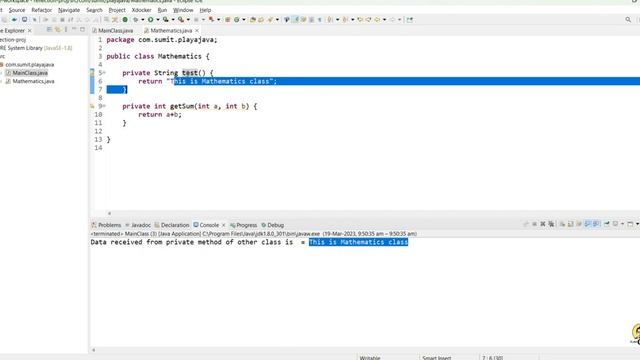The height and width of the screenshot is (360, 640).
Task: Open Debug button dropdown arrow
Action: point(142,20)
